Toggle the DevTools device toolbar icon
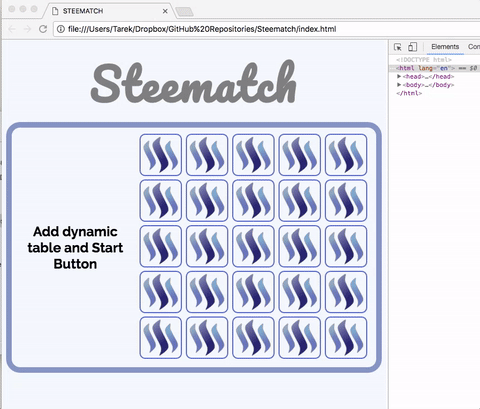Viewport: 480px width, 409px height. click(413, 47)
